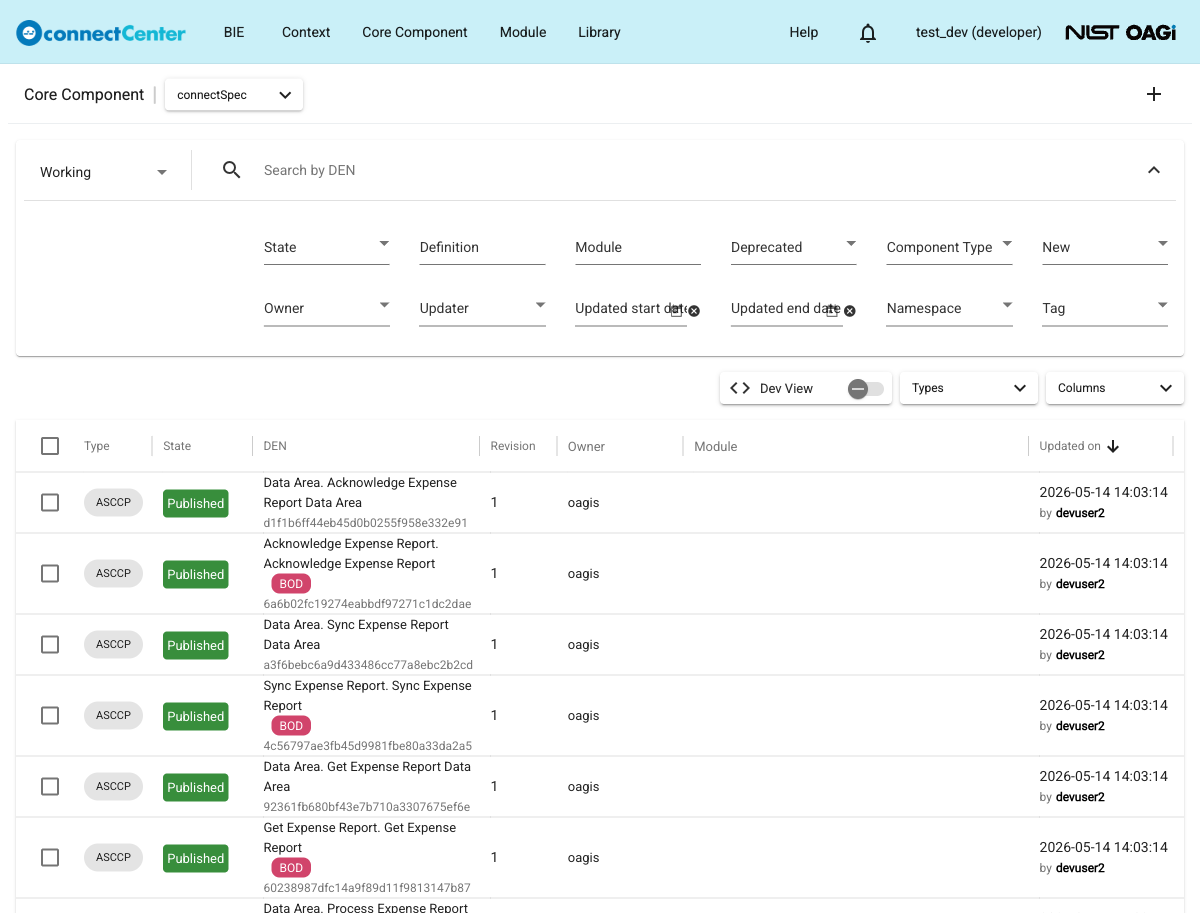This screenshot has width=1200, height=913.
Task: Check Get Expense Report BOD row checkbox
Action: (x=50, y=857)
